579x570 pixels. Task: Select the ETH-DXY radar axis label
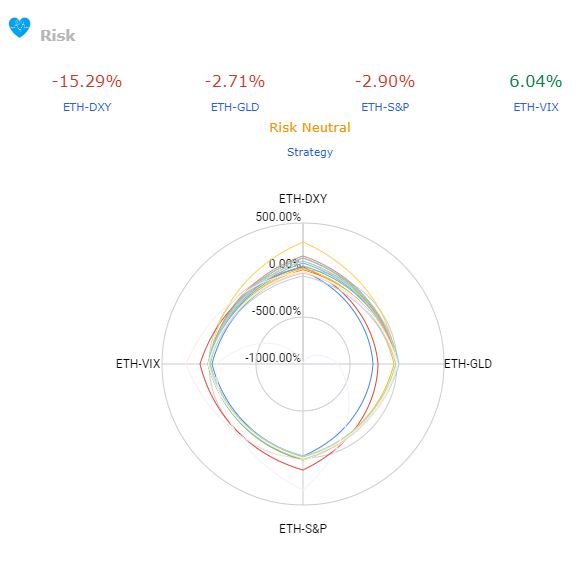tap(303, 199)
